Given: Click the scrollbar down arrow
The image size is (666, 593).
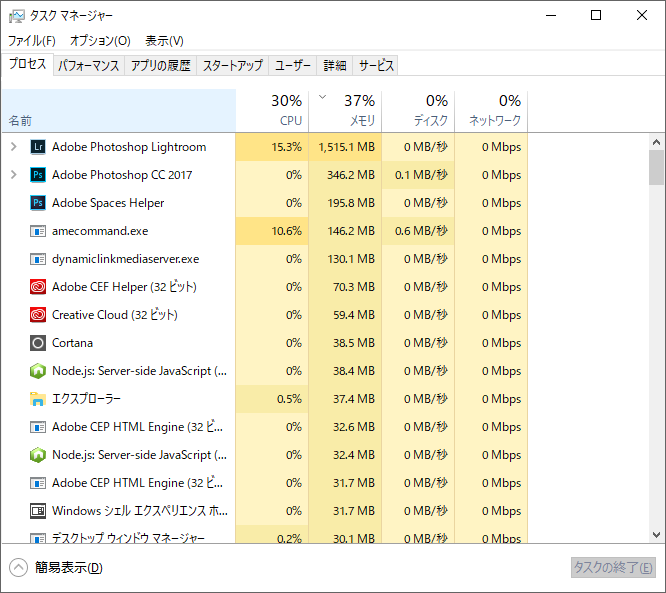Looking at the screenshot, I should tap(656, 534).
